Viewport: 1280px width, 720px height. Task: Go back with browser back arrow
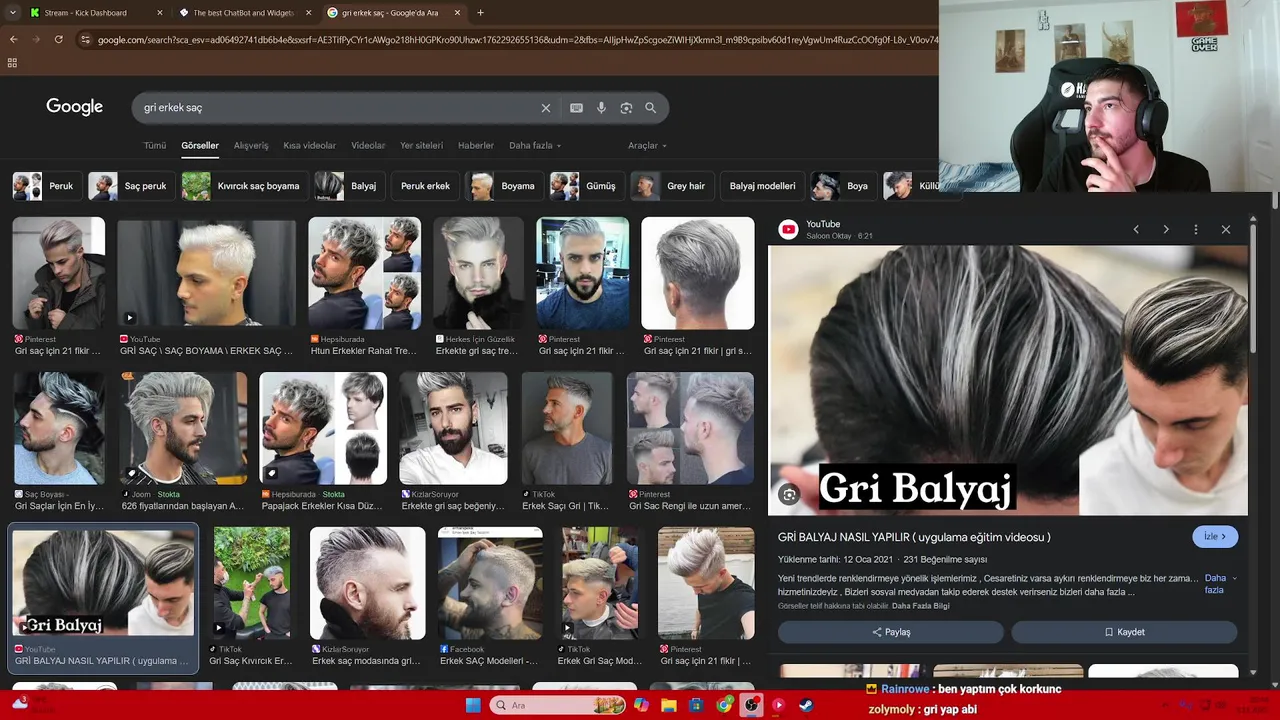tap(13, 39)
